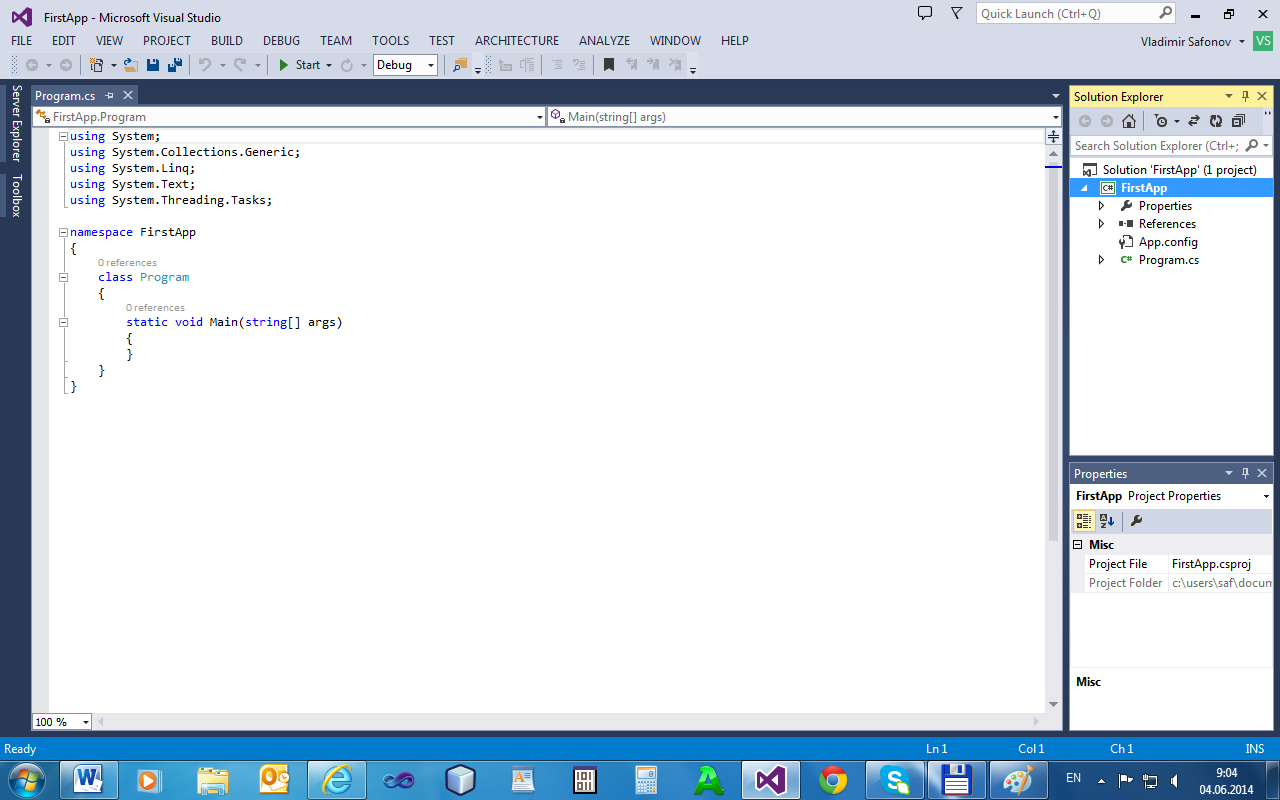Pin the Solution Explorer panel

1246,96
